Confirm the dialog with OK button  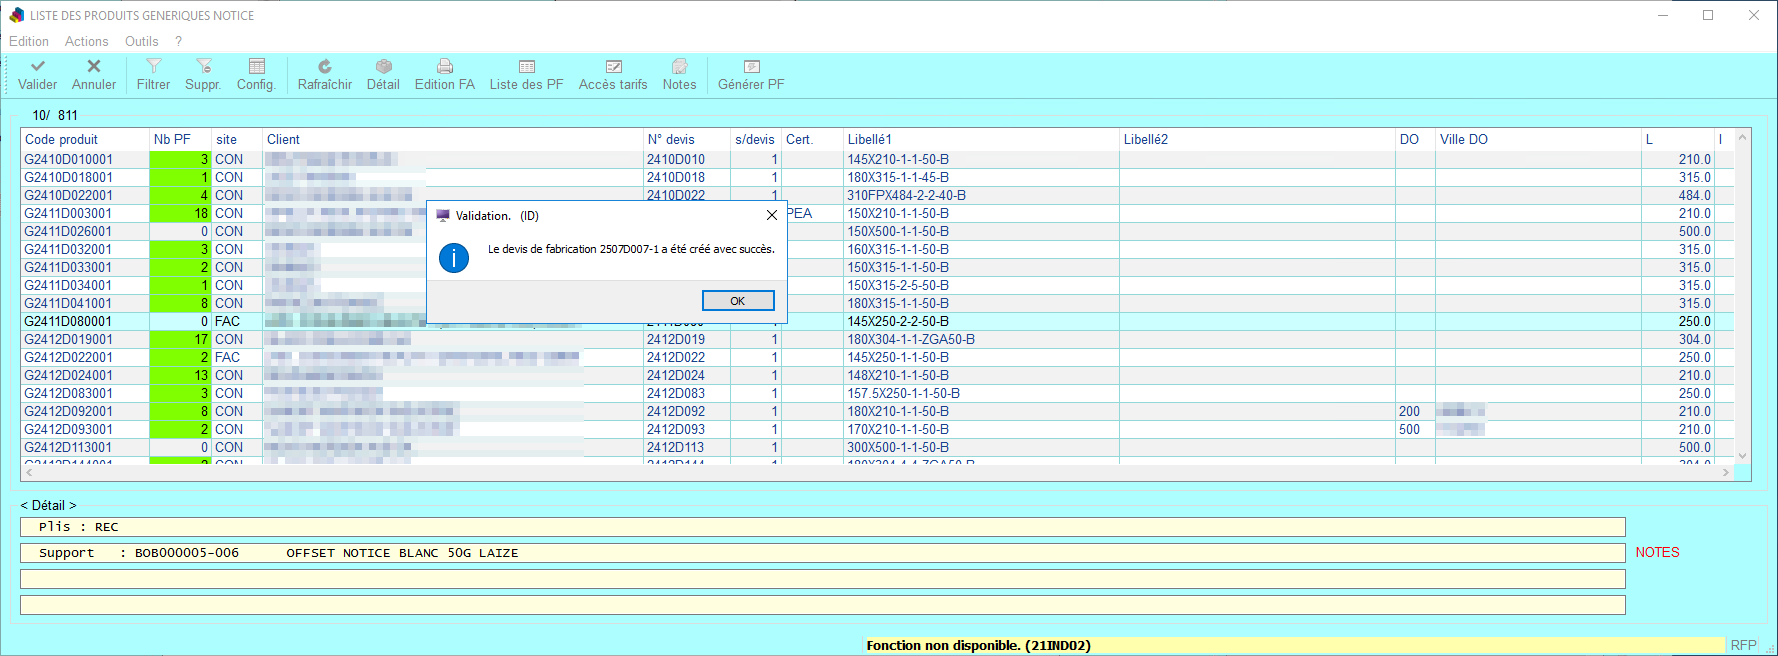click(x=738, y=301)
